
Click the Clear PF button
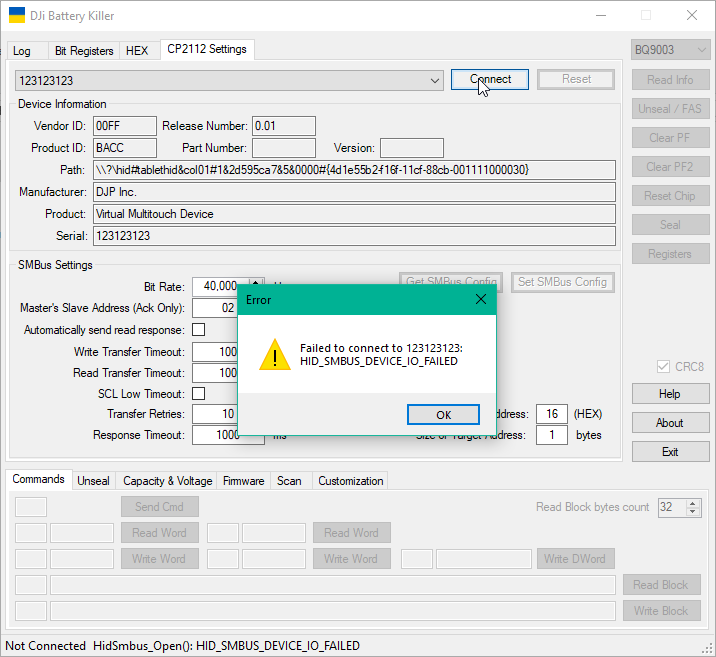(670, 138)
